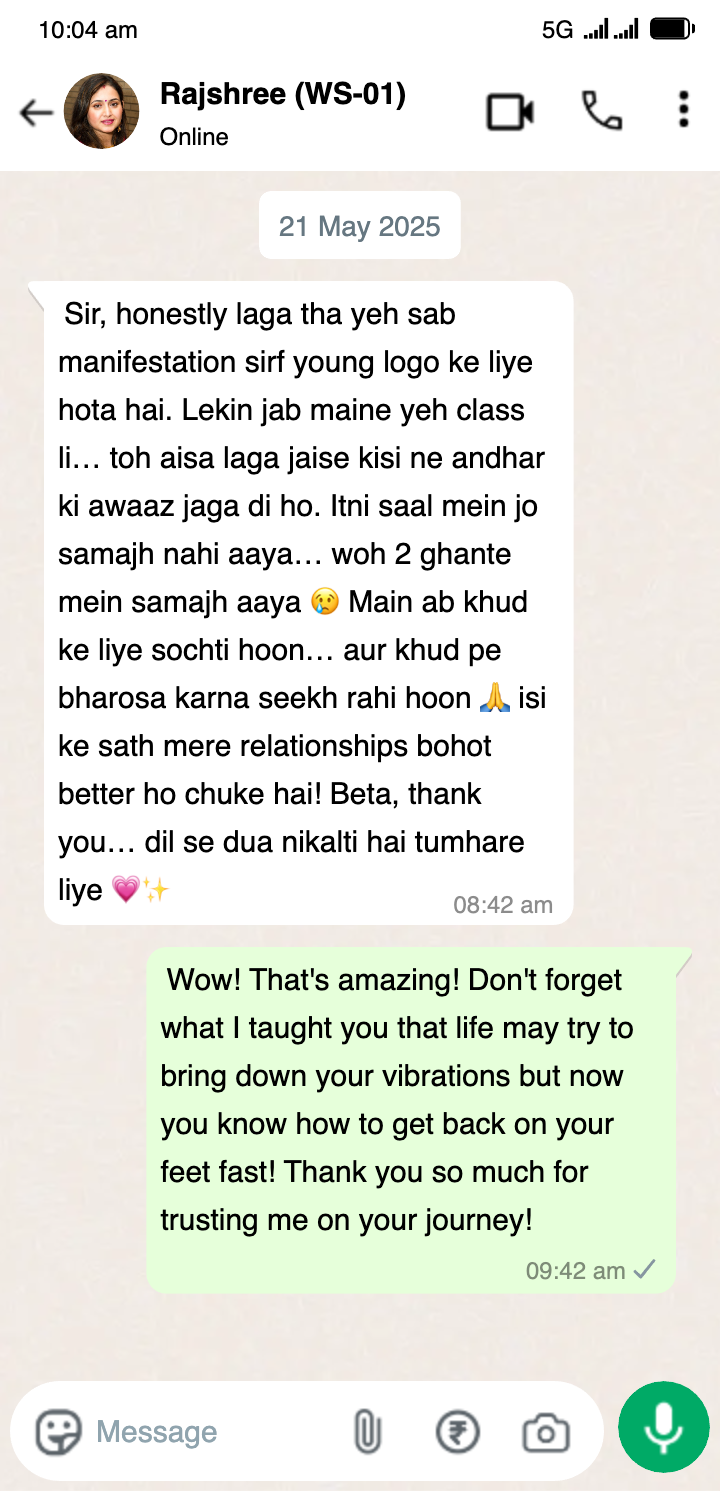Viewport: 720px width, 1492px height.
Task: Open contact info via Rajshree (WS-01) name
Action: click(283, 94)
